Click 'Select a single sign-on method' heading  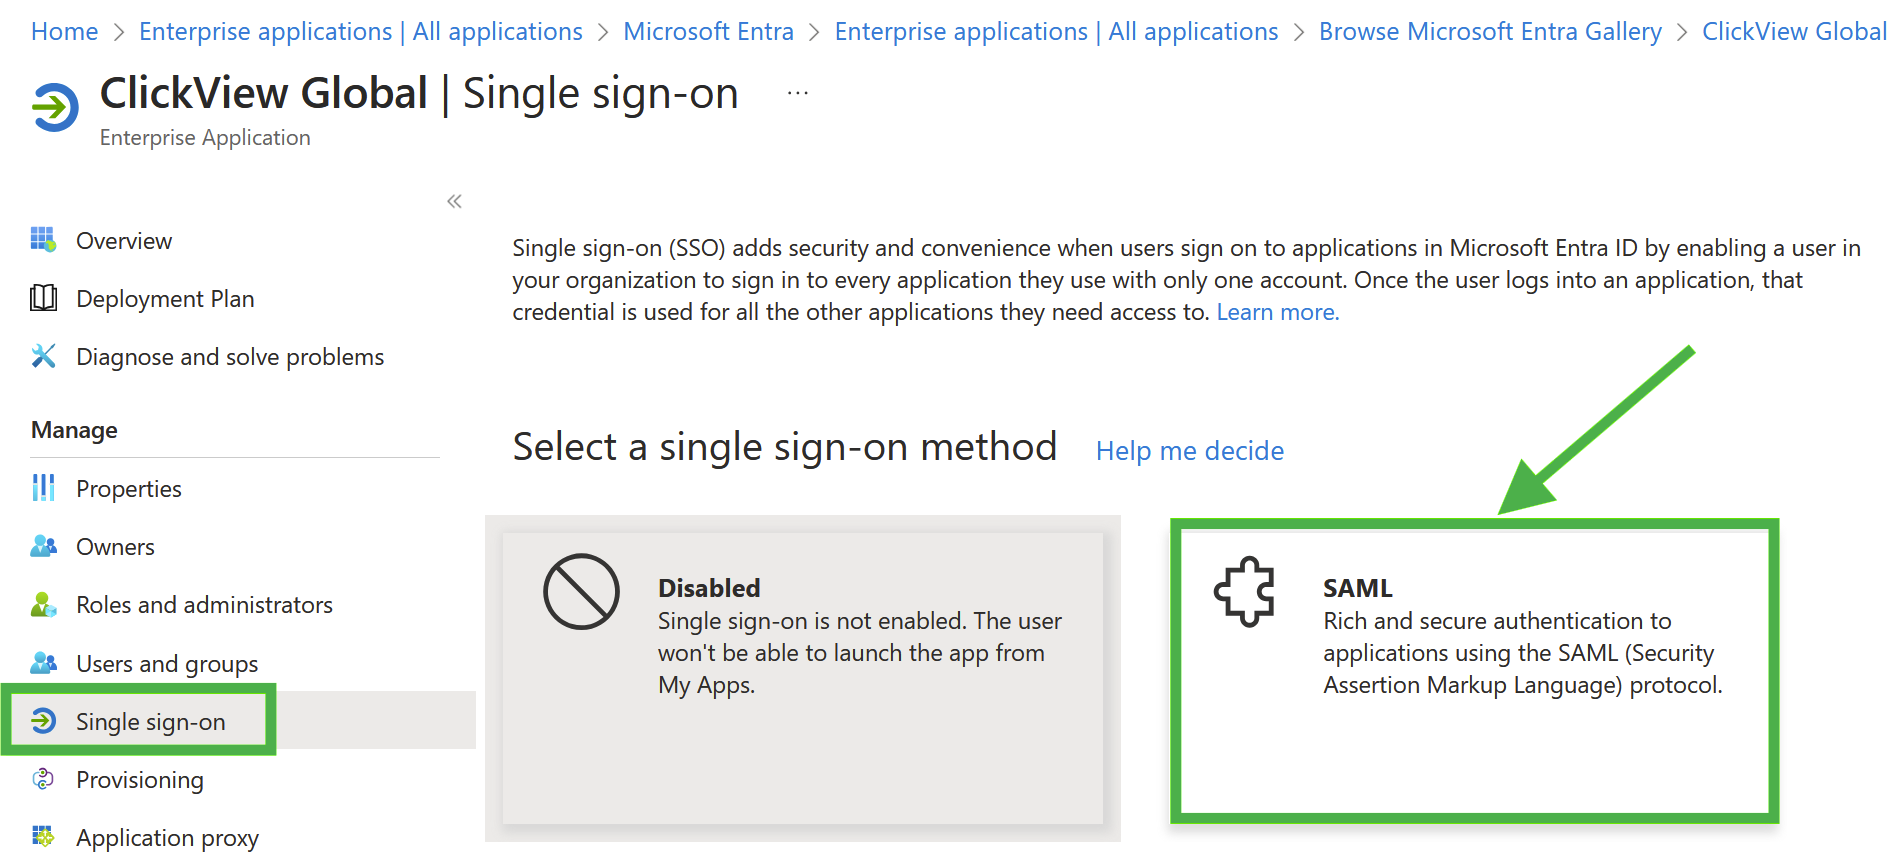[x=785, y=447]
